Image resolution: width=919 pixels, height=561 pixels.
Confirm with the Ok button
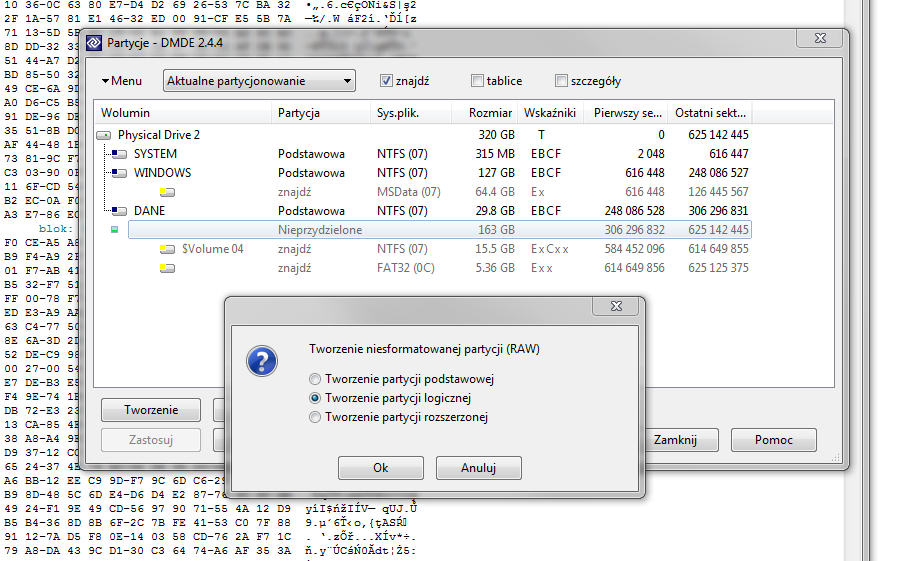(x=381, y=468)
